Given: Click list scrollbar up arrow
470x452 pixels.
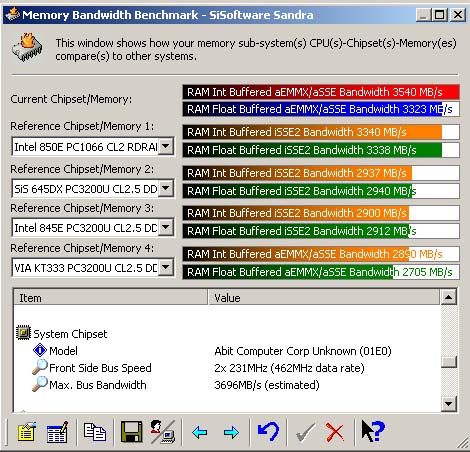Looking at the screenshot, I should [x=449, y=297].
